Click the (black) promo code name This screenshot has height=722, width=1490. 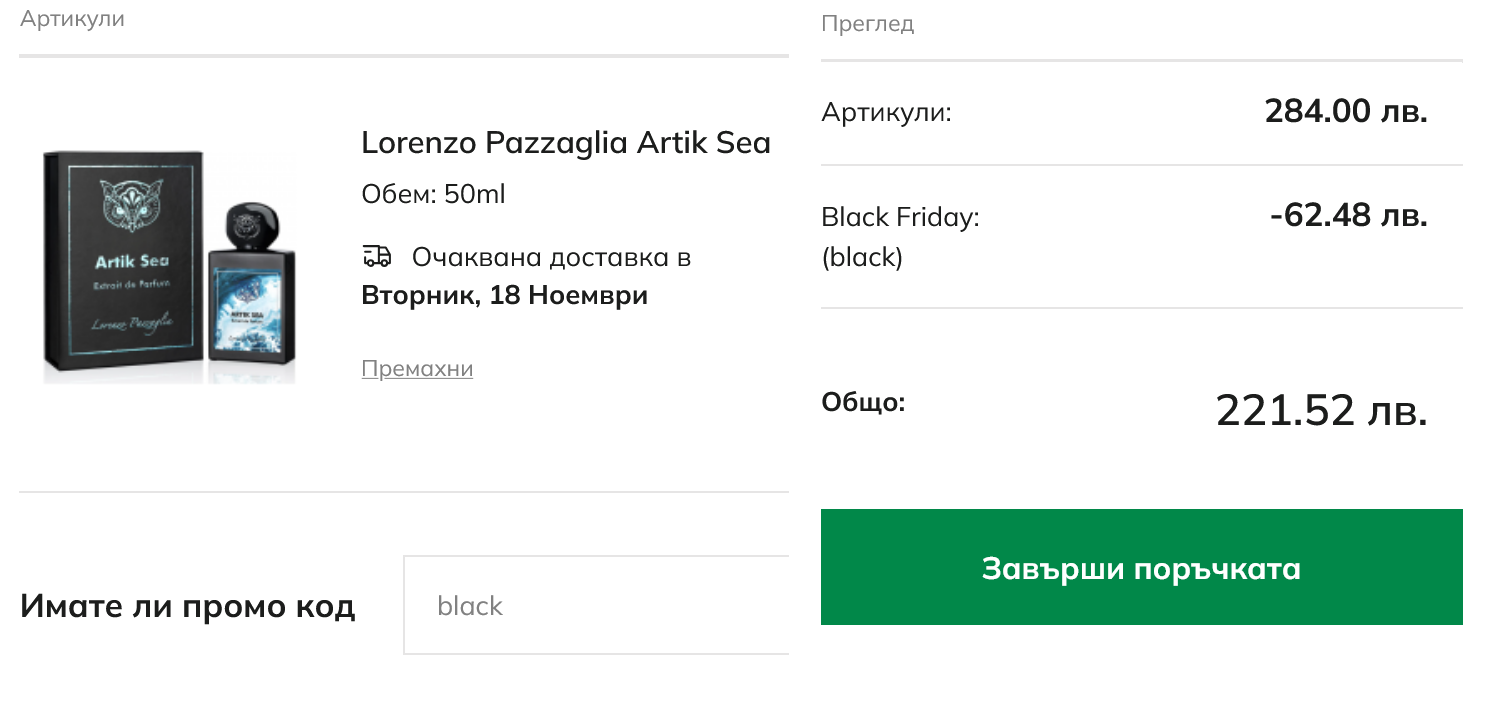(x=862, y=258)
